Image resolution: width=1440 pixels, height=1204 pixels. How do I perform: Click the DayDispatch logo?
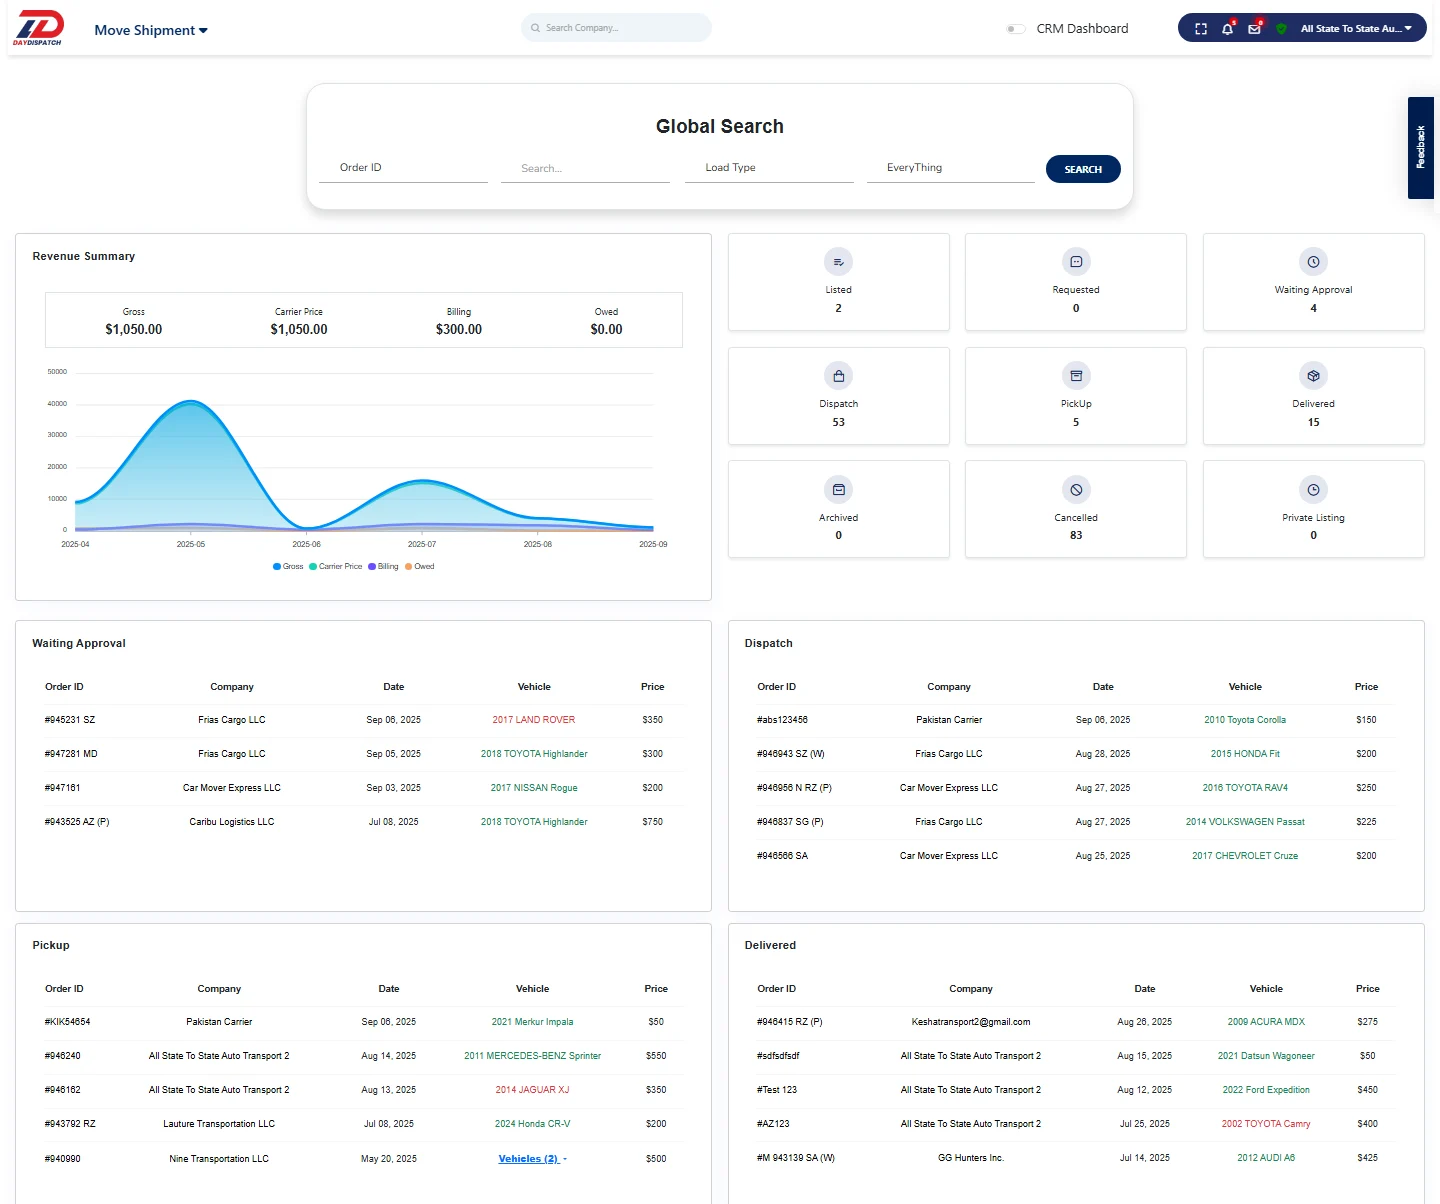[x=38, y=28]
